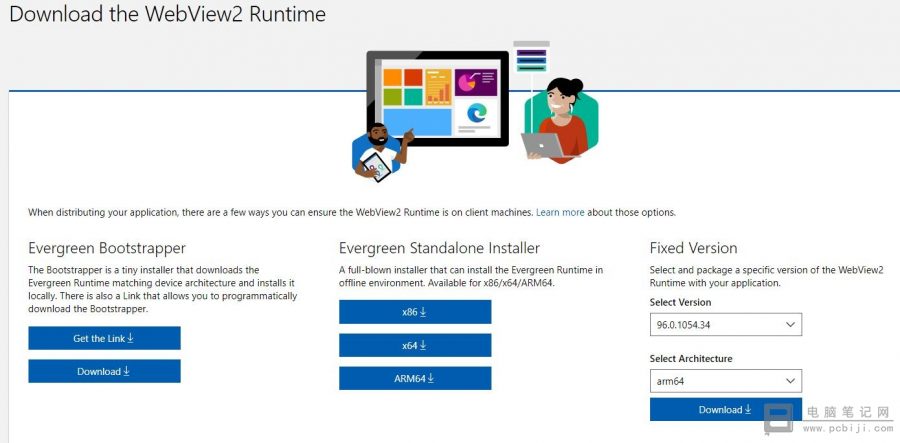Click the Edge logo in the illustration
Image resolution: width=900 pixels, height=443 pixels.
pyautogui.click(x=476, y=112)
